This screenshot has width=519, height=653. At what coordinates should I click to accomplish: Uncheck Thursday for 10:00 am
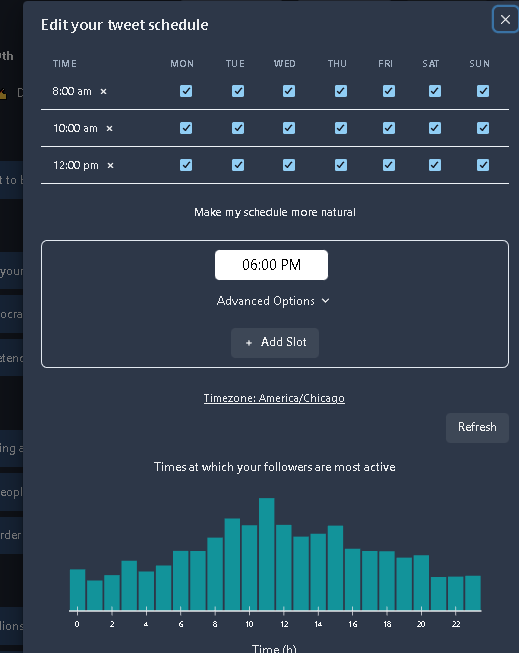point(341,128)
